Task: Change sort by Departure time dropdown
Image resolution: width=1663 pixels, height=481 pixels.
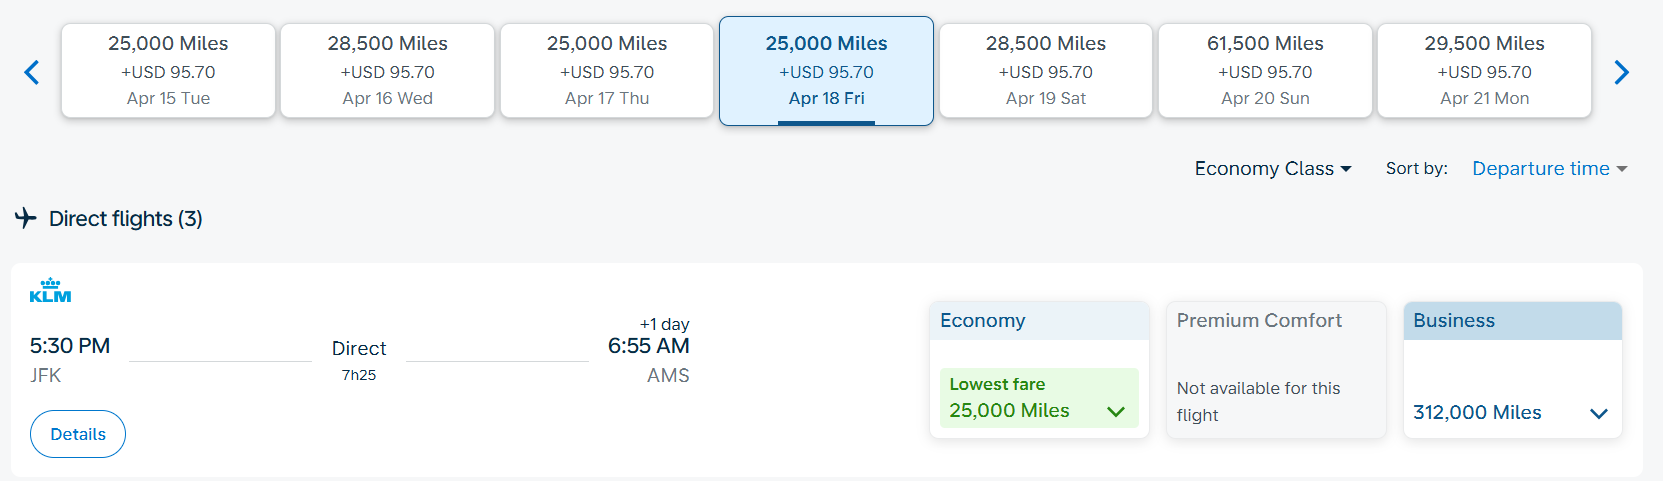Action: pyautogui.click(x=1550, y=169)
